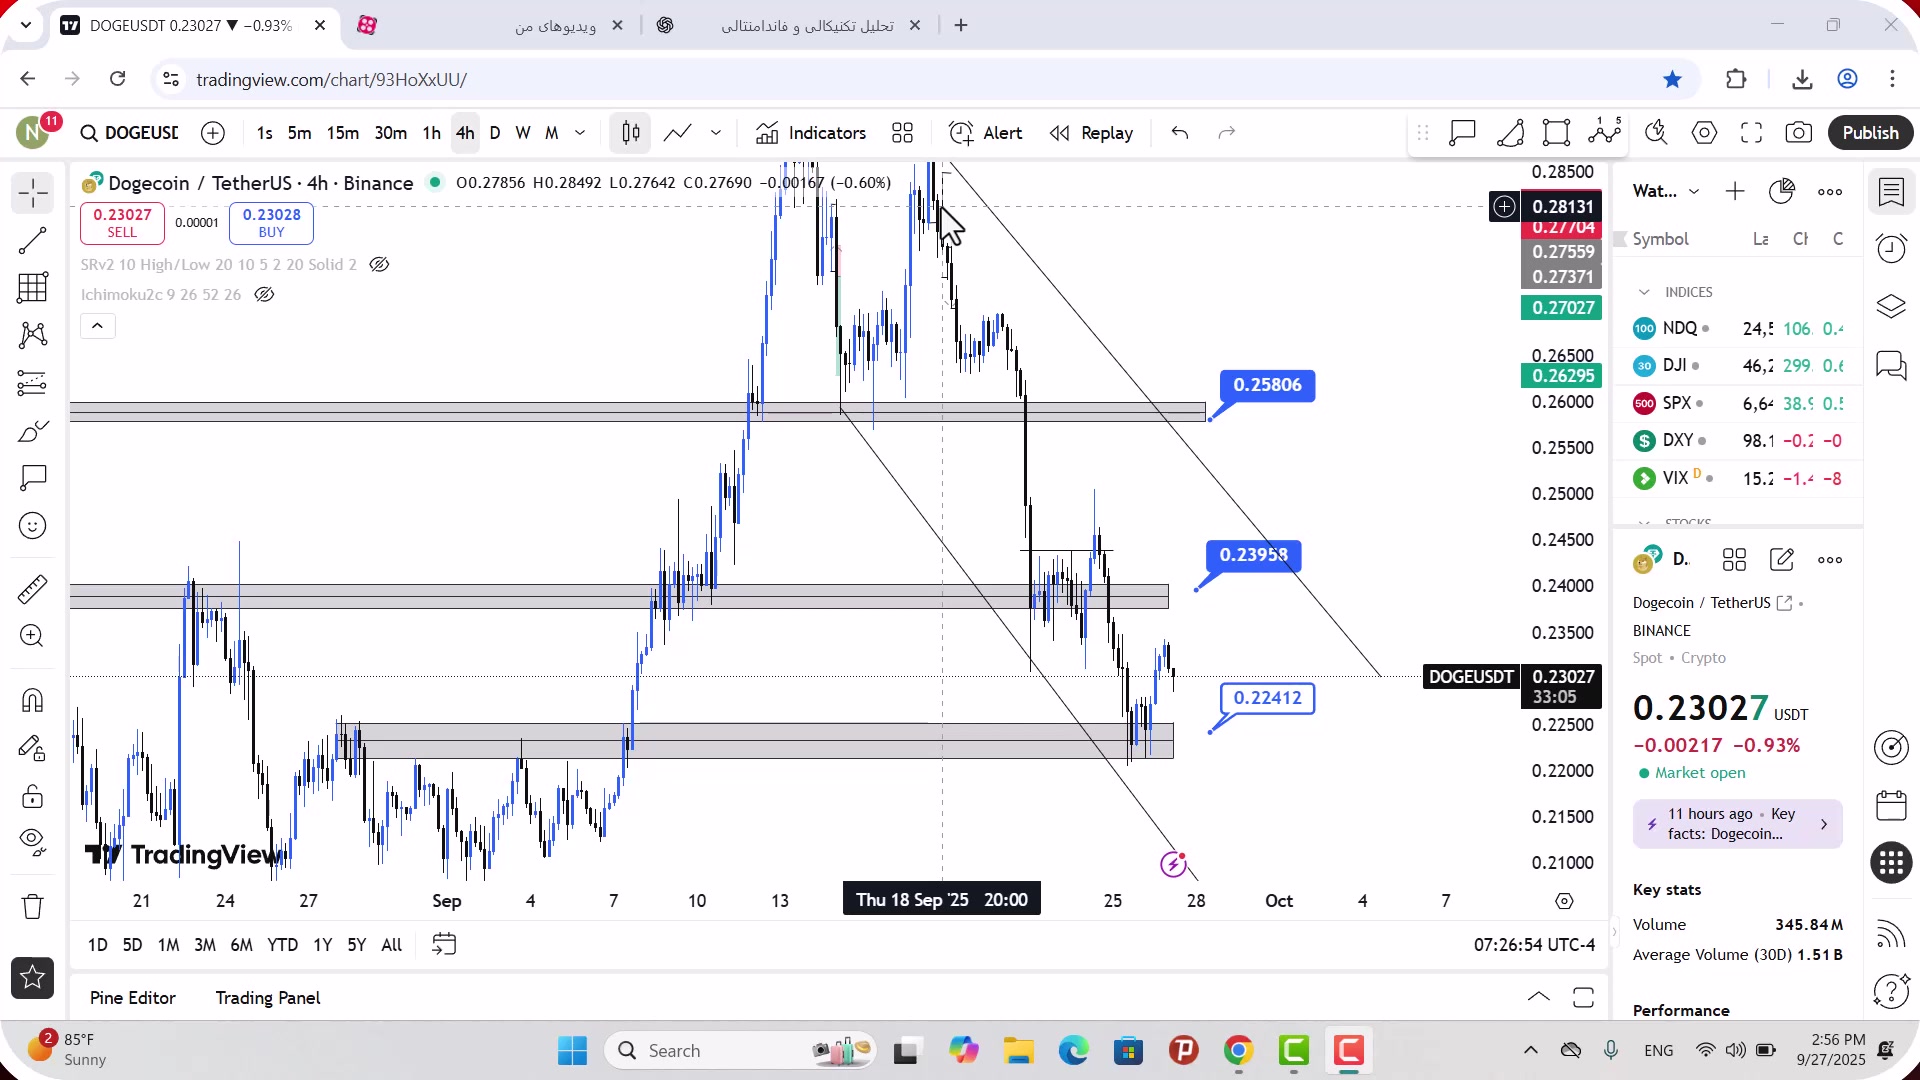Open the calendar panel in sidebar

tap(1892, 806)
